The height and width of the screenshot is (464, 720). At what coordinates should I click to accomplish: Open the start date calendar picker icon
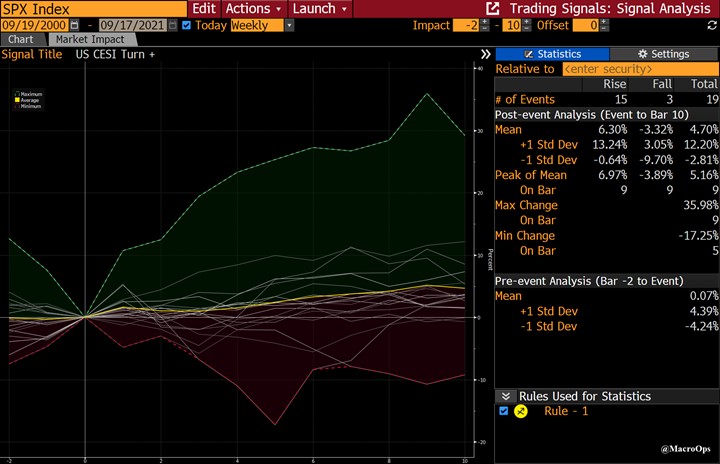74,25
